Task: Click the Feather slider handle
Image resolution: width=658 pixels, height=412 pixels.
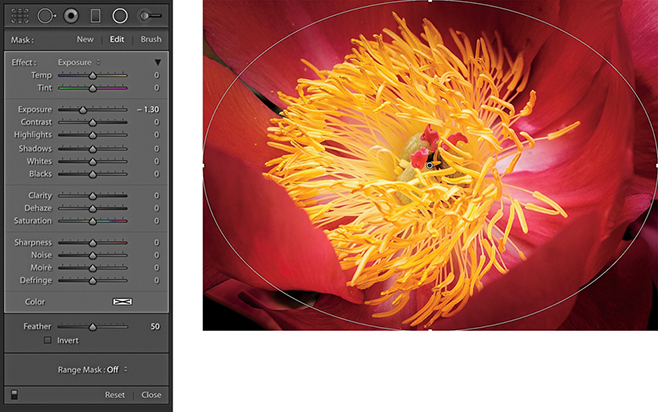Action: click(93, 326)
